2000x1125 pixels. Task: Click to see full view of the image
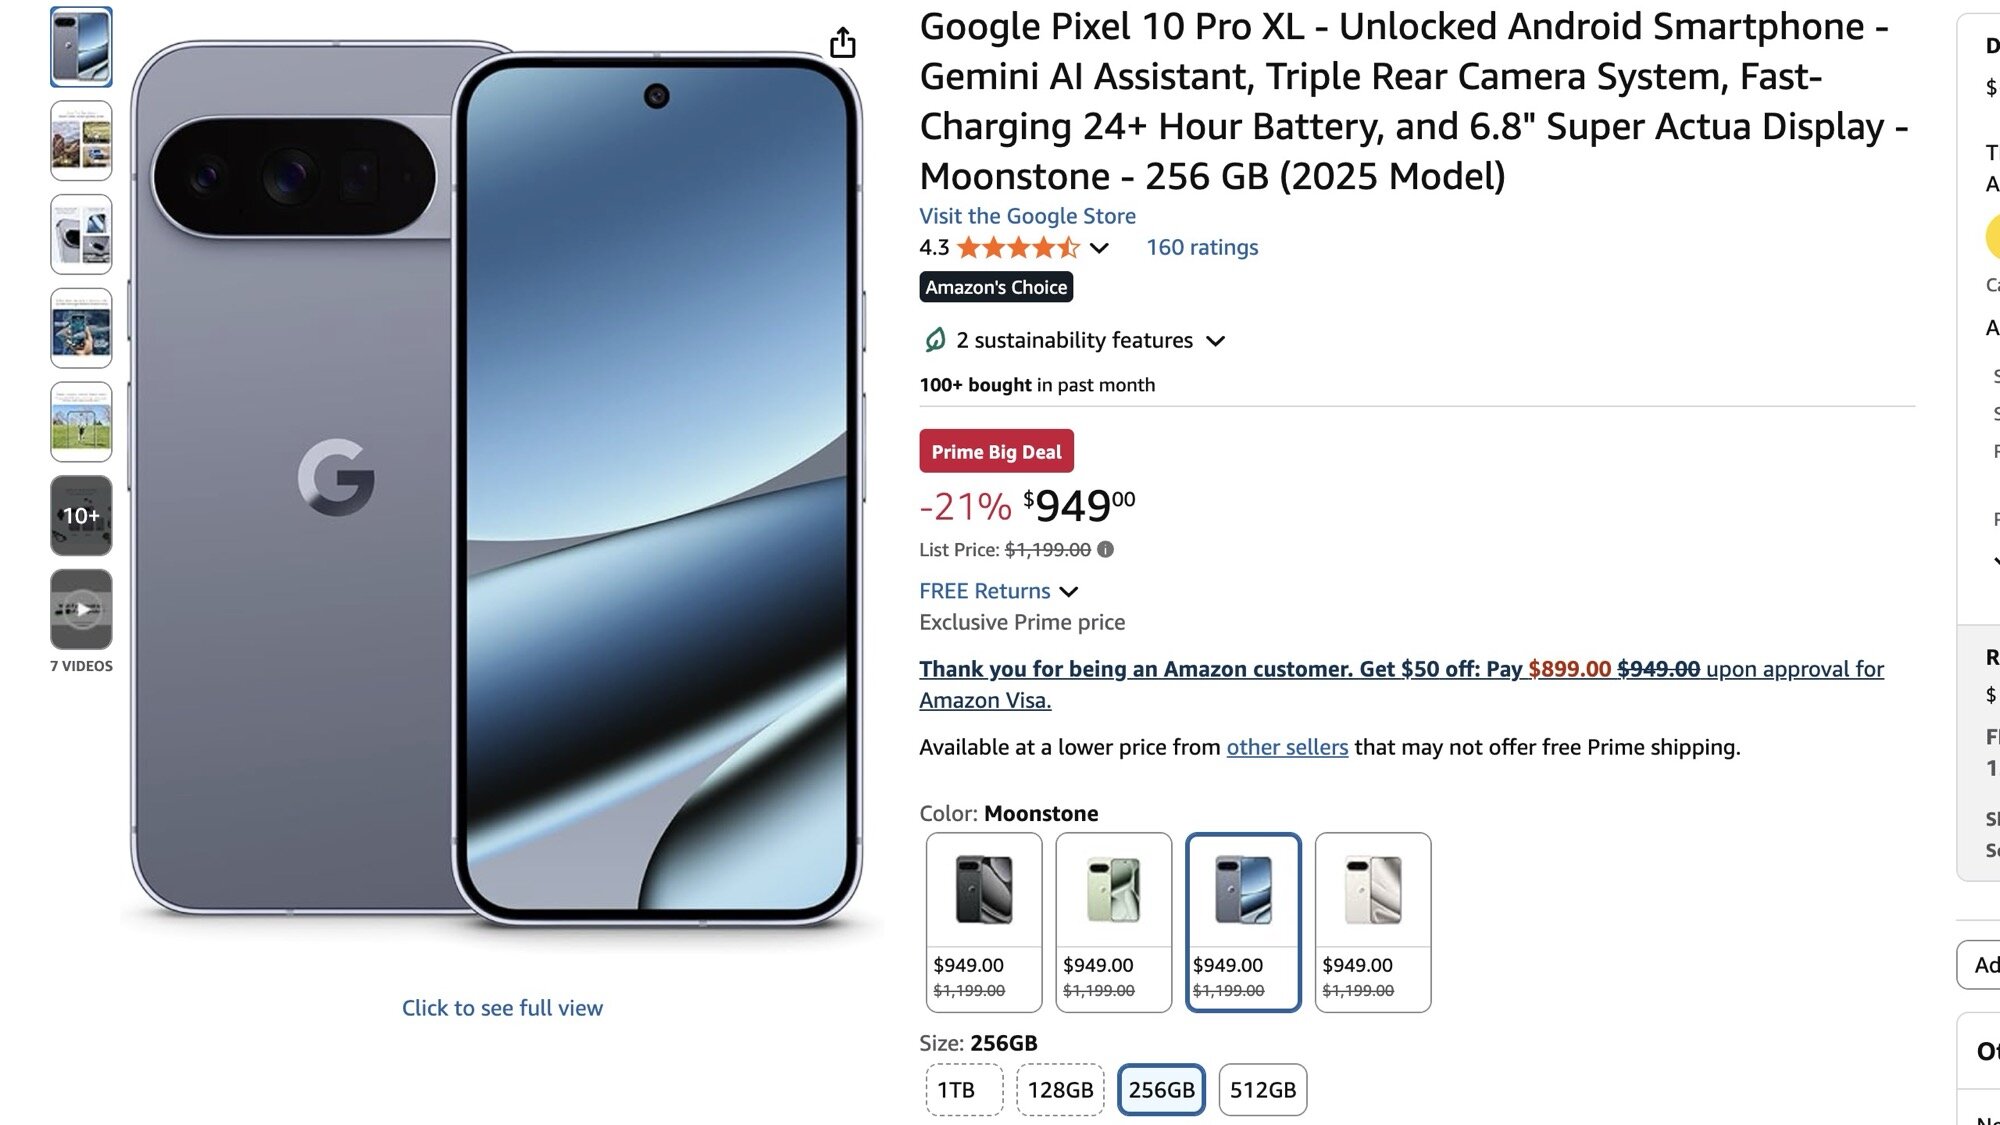502,1008
